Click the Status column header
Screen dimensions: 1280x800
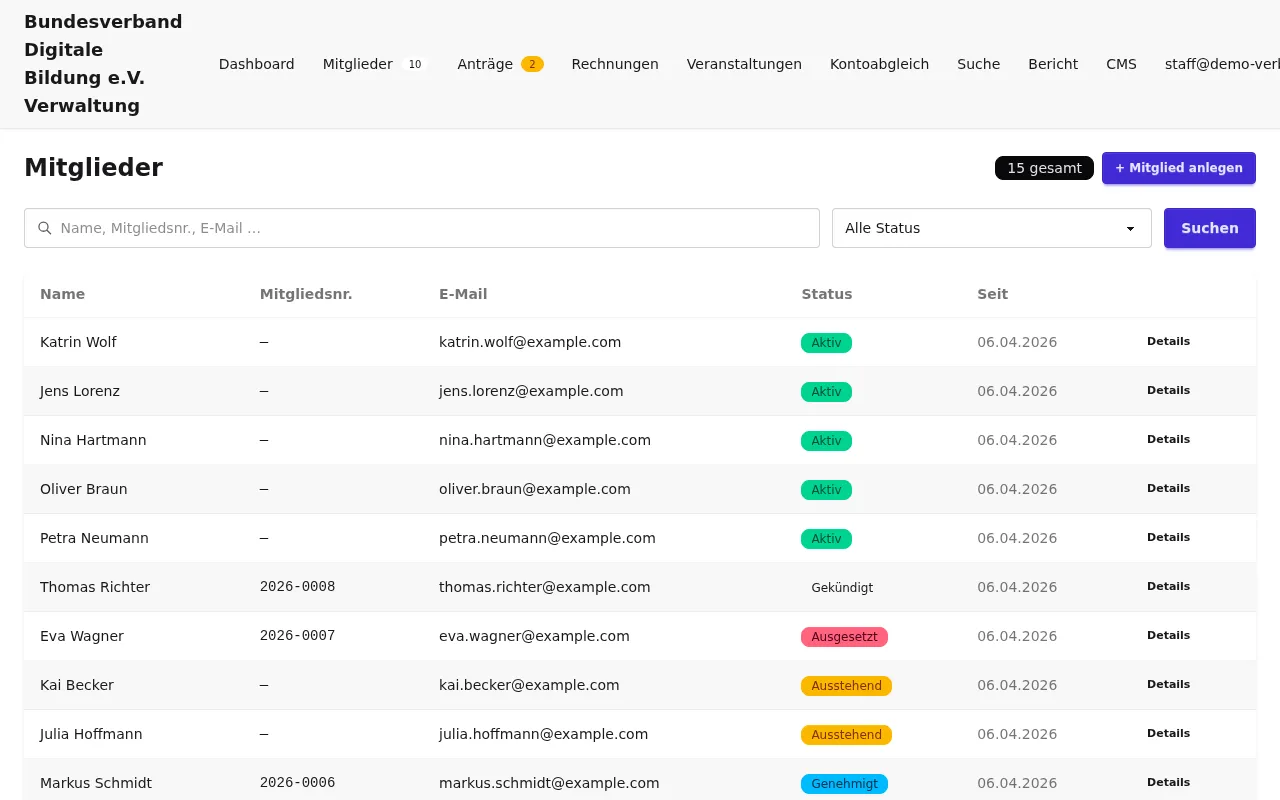(x=827, y=294)
